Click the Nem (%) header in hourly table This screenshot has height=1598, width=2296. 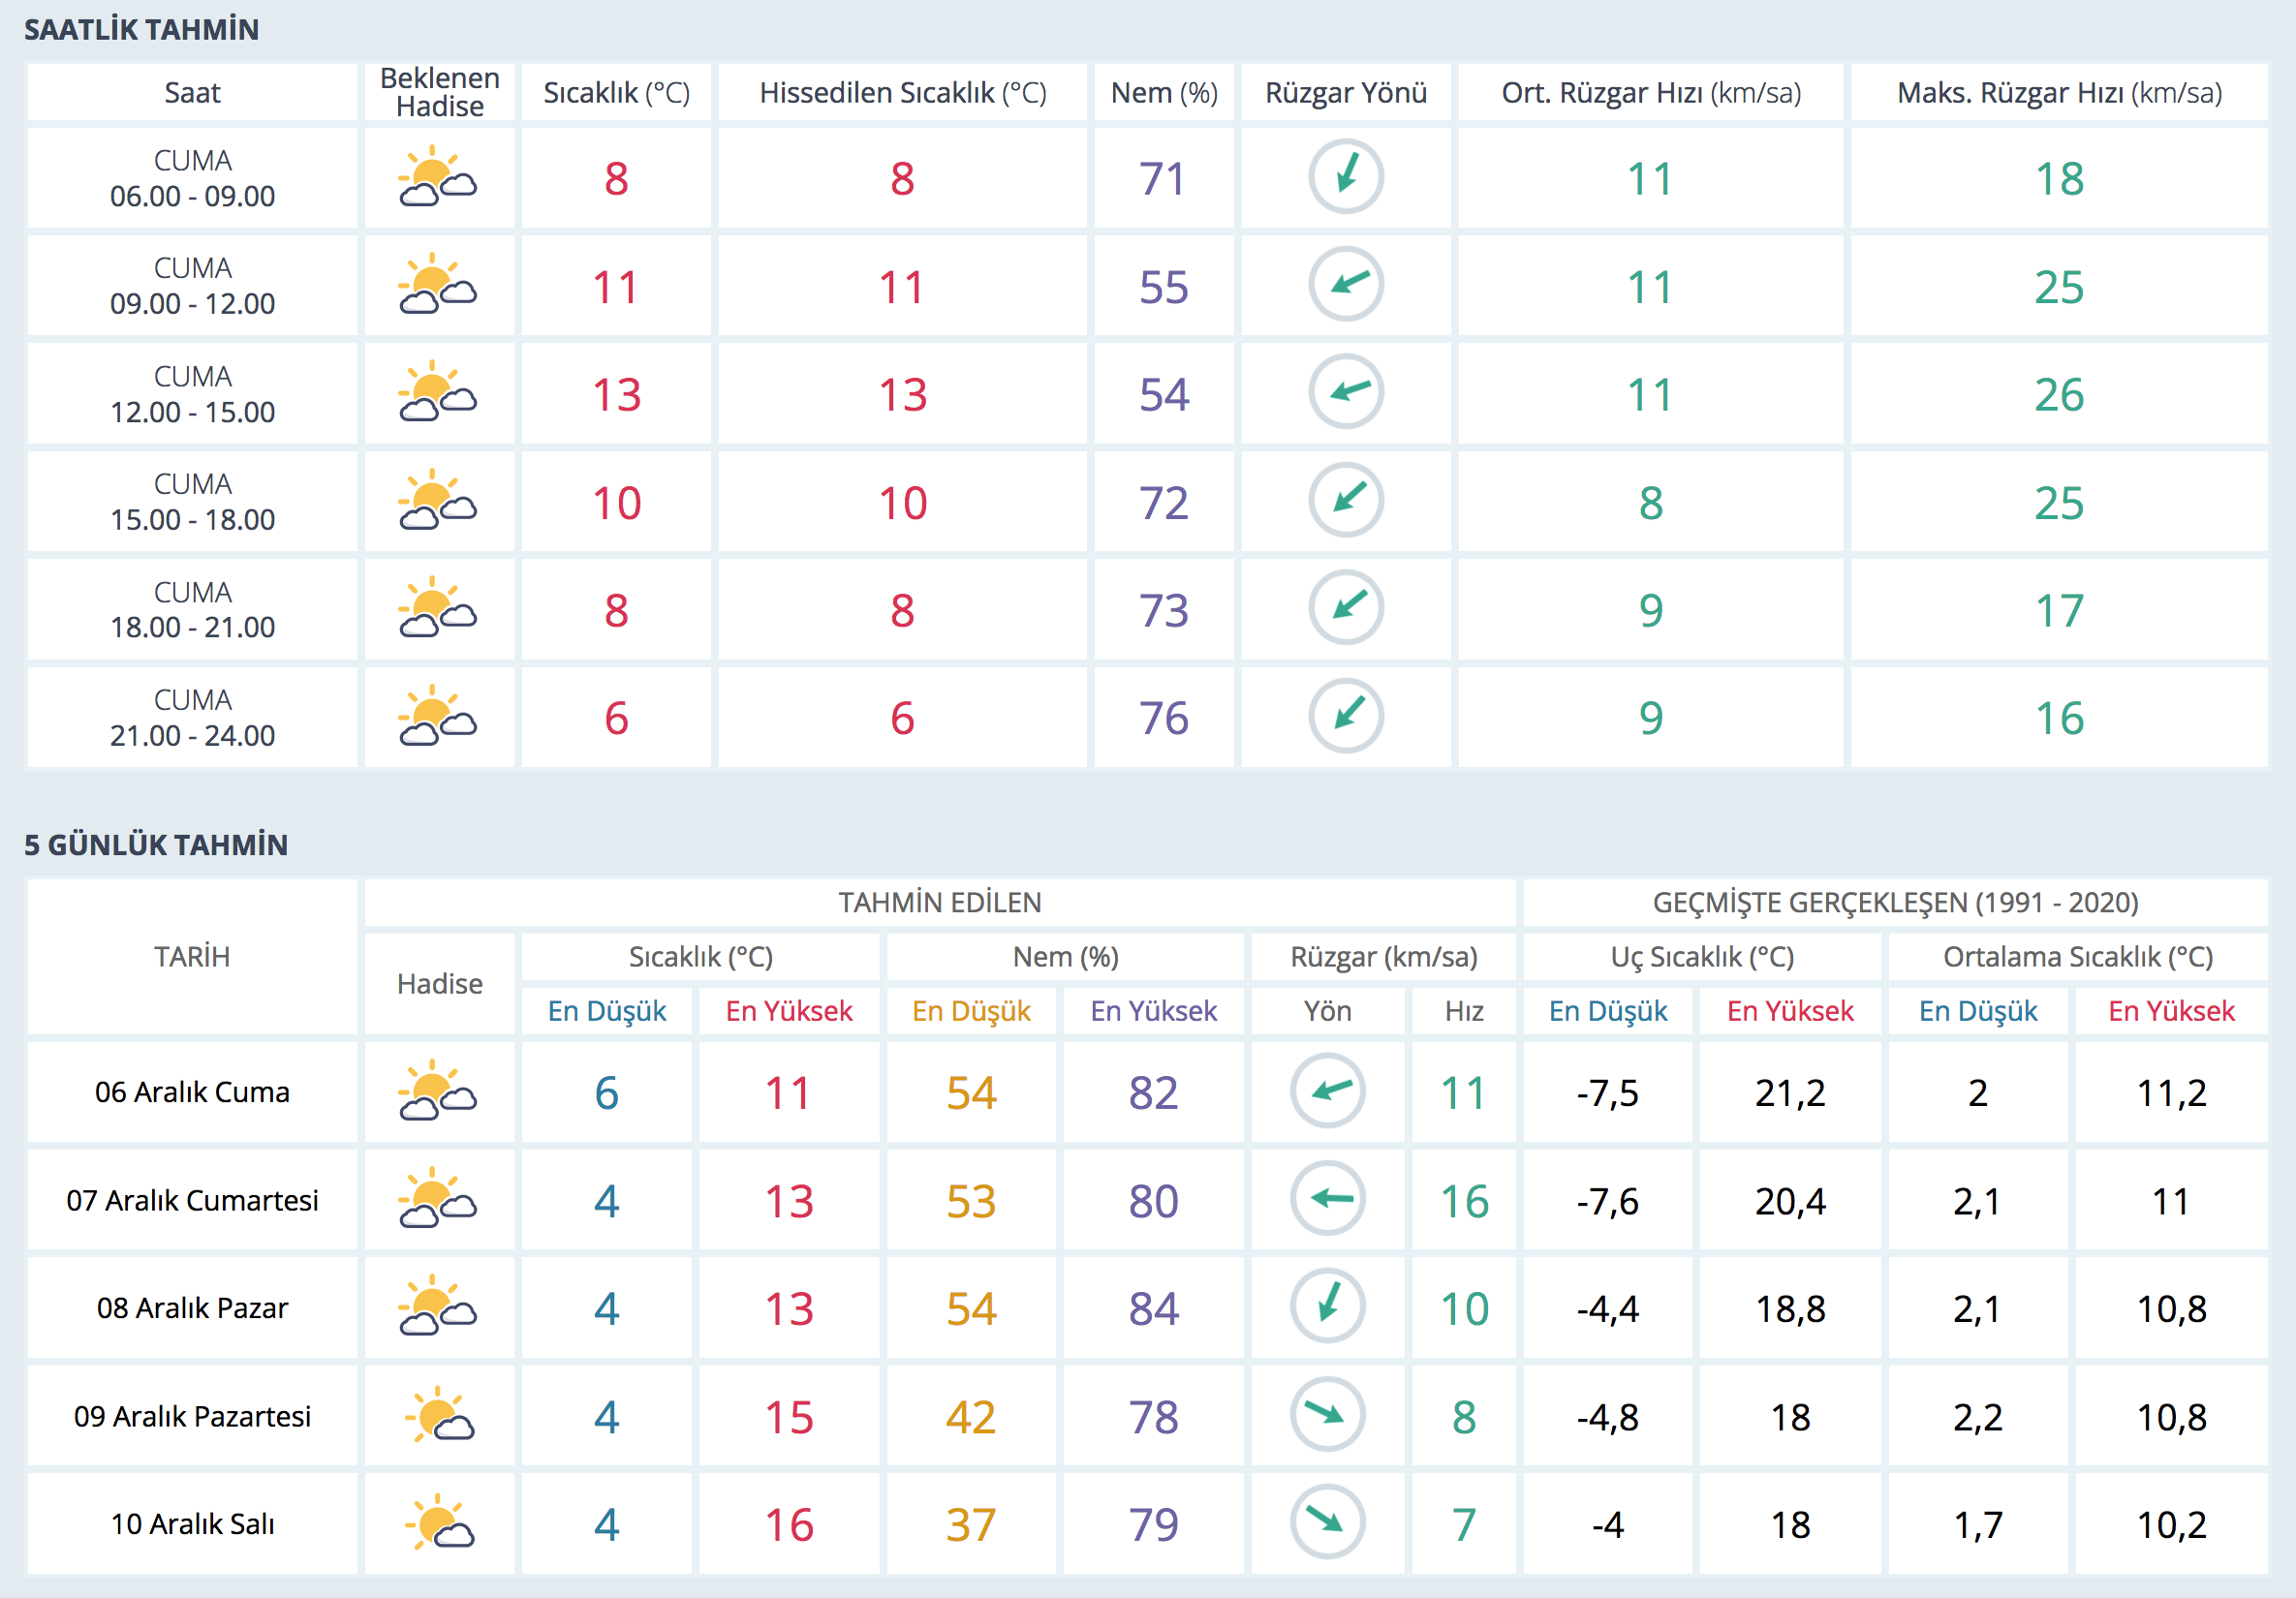click(1163, 93)
